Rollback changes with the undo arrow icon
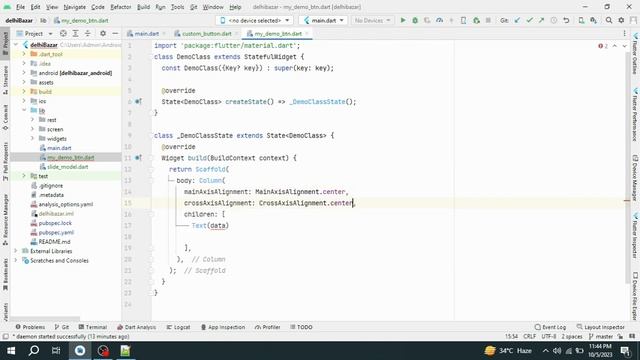640x360 pixels. point(566,20)
